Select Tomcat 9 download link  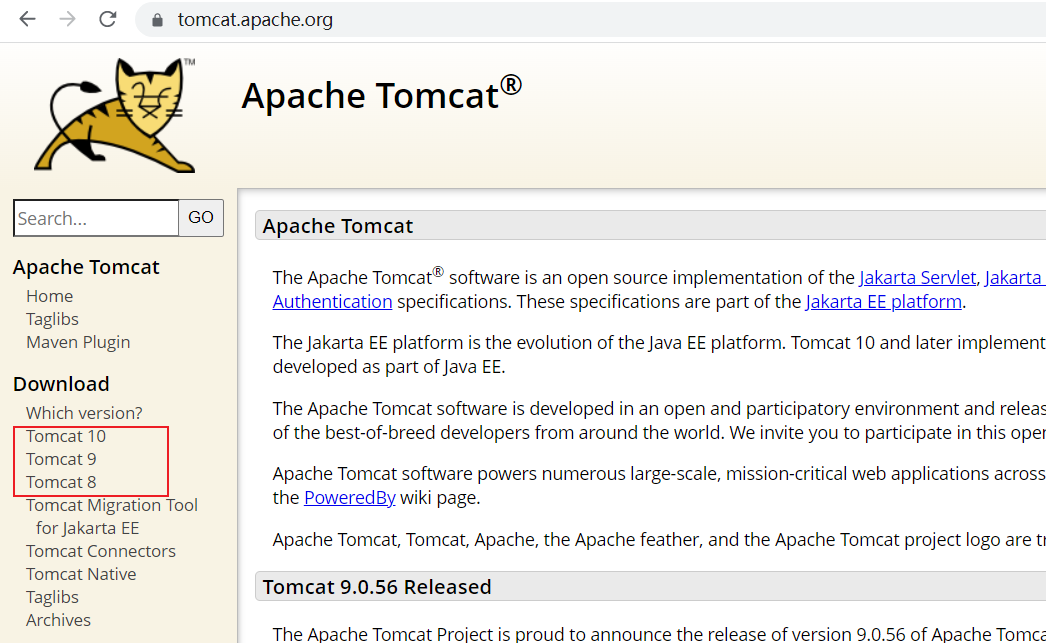pos(61,458)
